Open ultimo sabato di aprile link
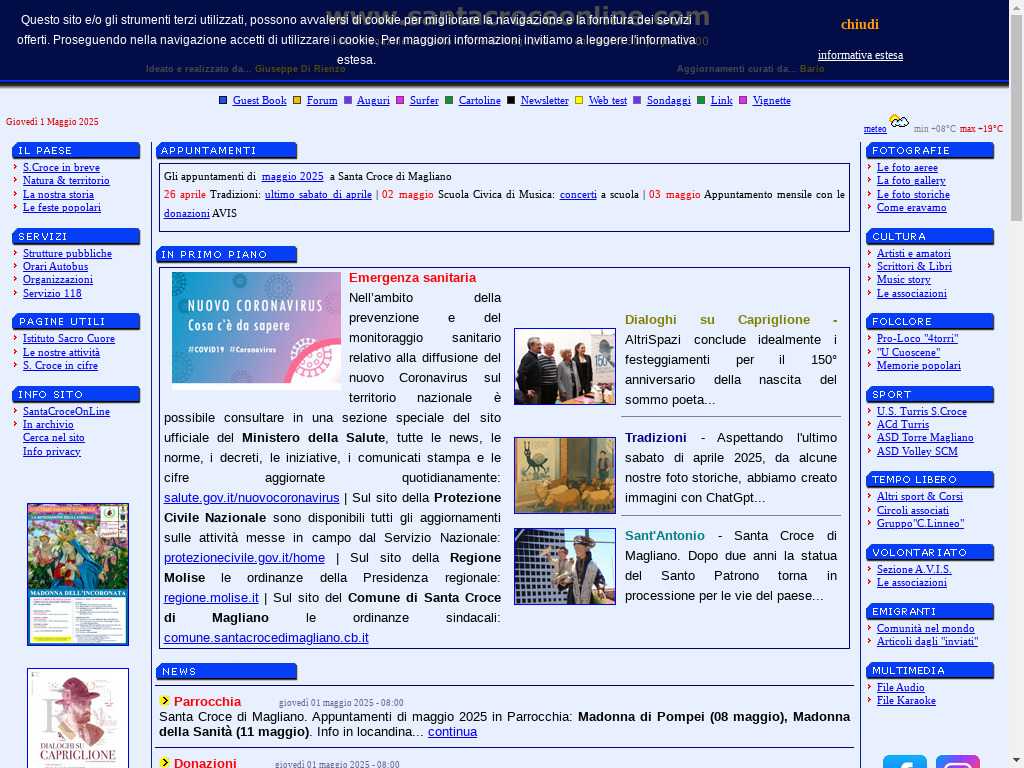This screenshot has width=1024, height=768. tap(318, 194)
